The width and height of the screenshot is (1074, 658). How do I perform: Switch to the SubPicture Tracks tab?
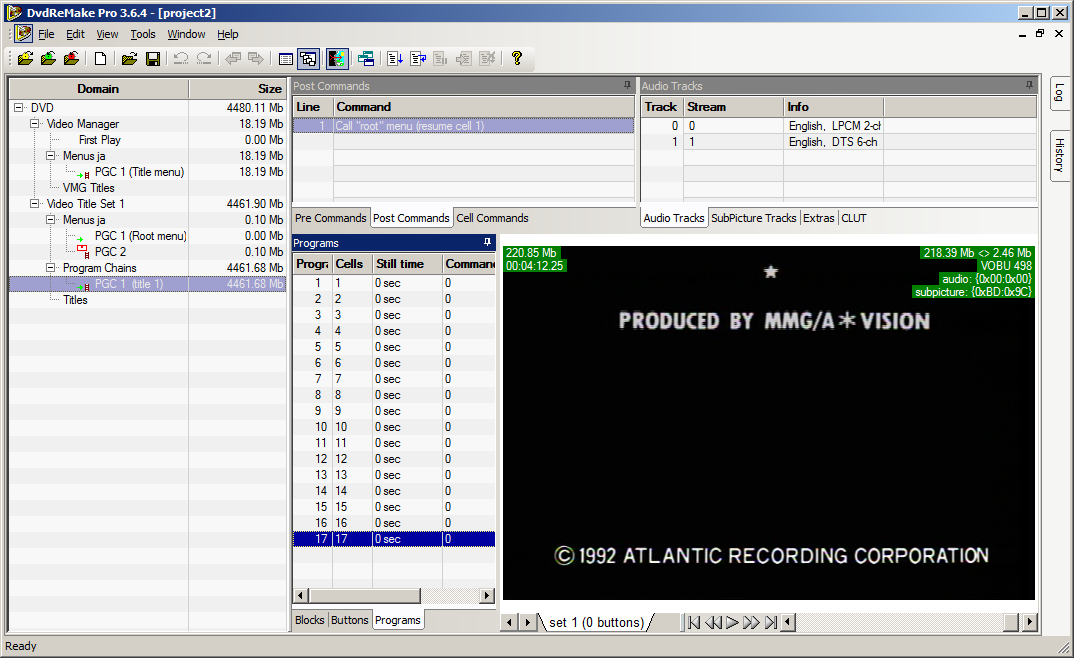pos(753,218)
